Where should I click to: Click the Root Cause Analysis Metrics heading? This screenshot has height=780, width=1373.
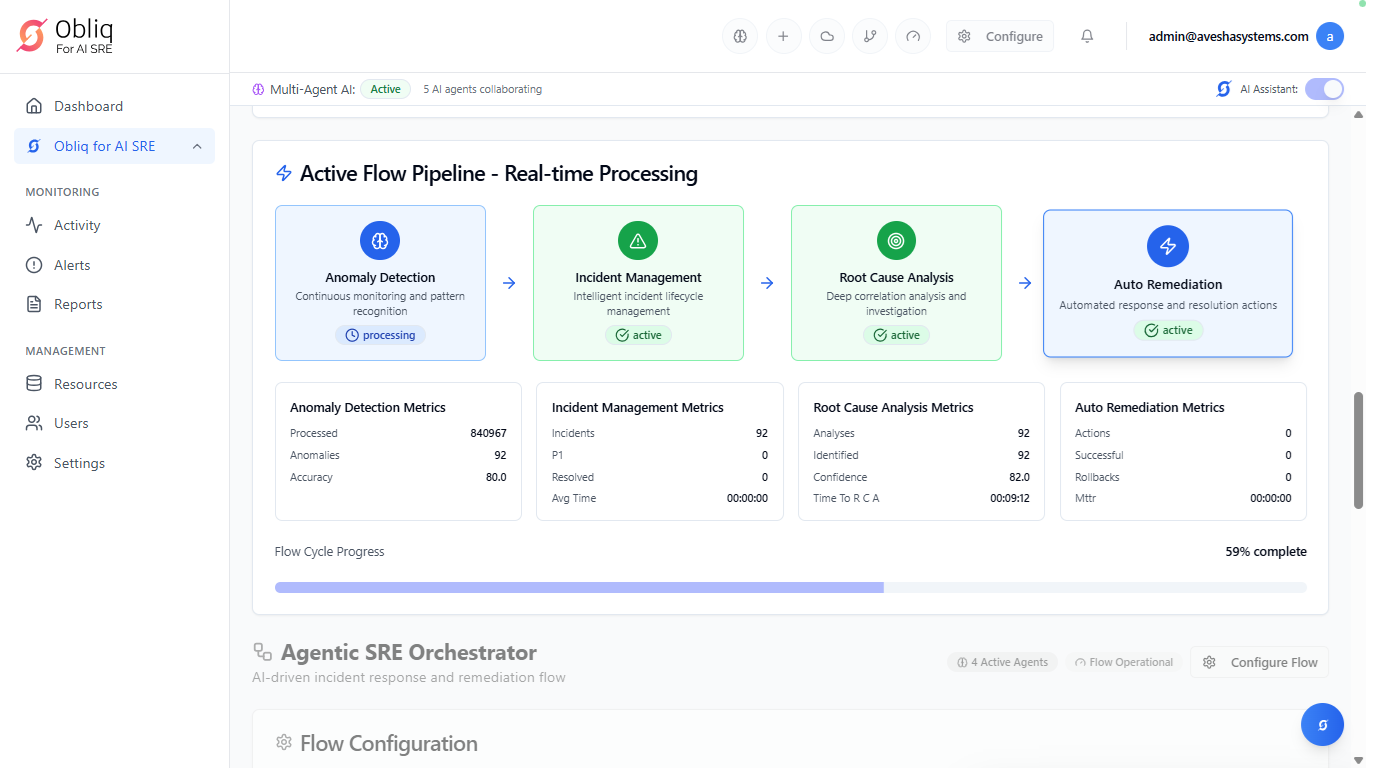(x=894, y=407)
